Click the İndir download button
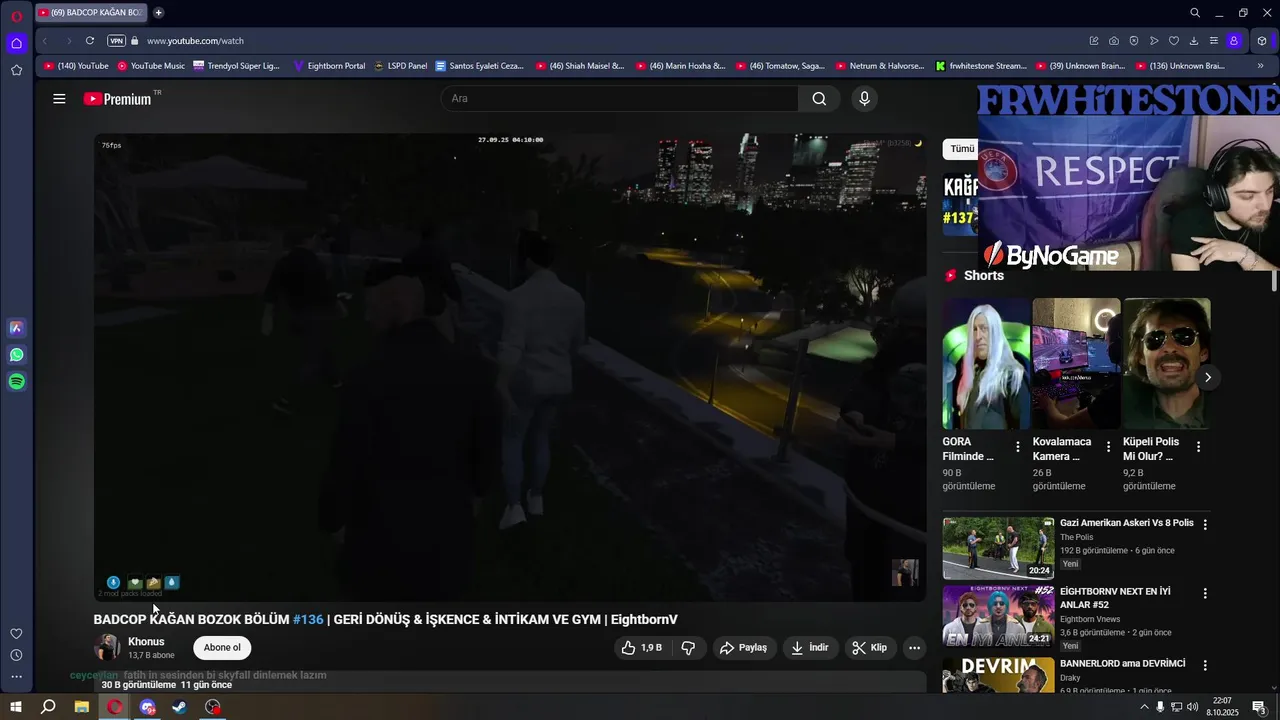The width and height of the screenshot is (1280, 720). [x=810, y=648]
